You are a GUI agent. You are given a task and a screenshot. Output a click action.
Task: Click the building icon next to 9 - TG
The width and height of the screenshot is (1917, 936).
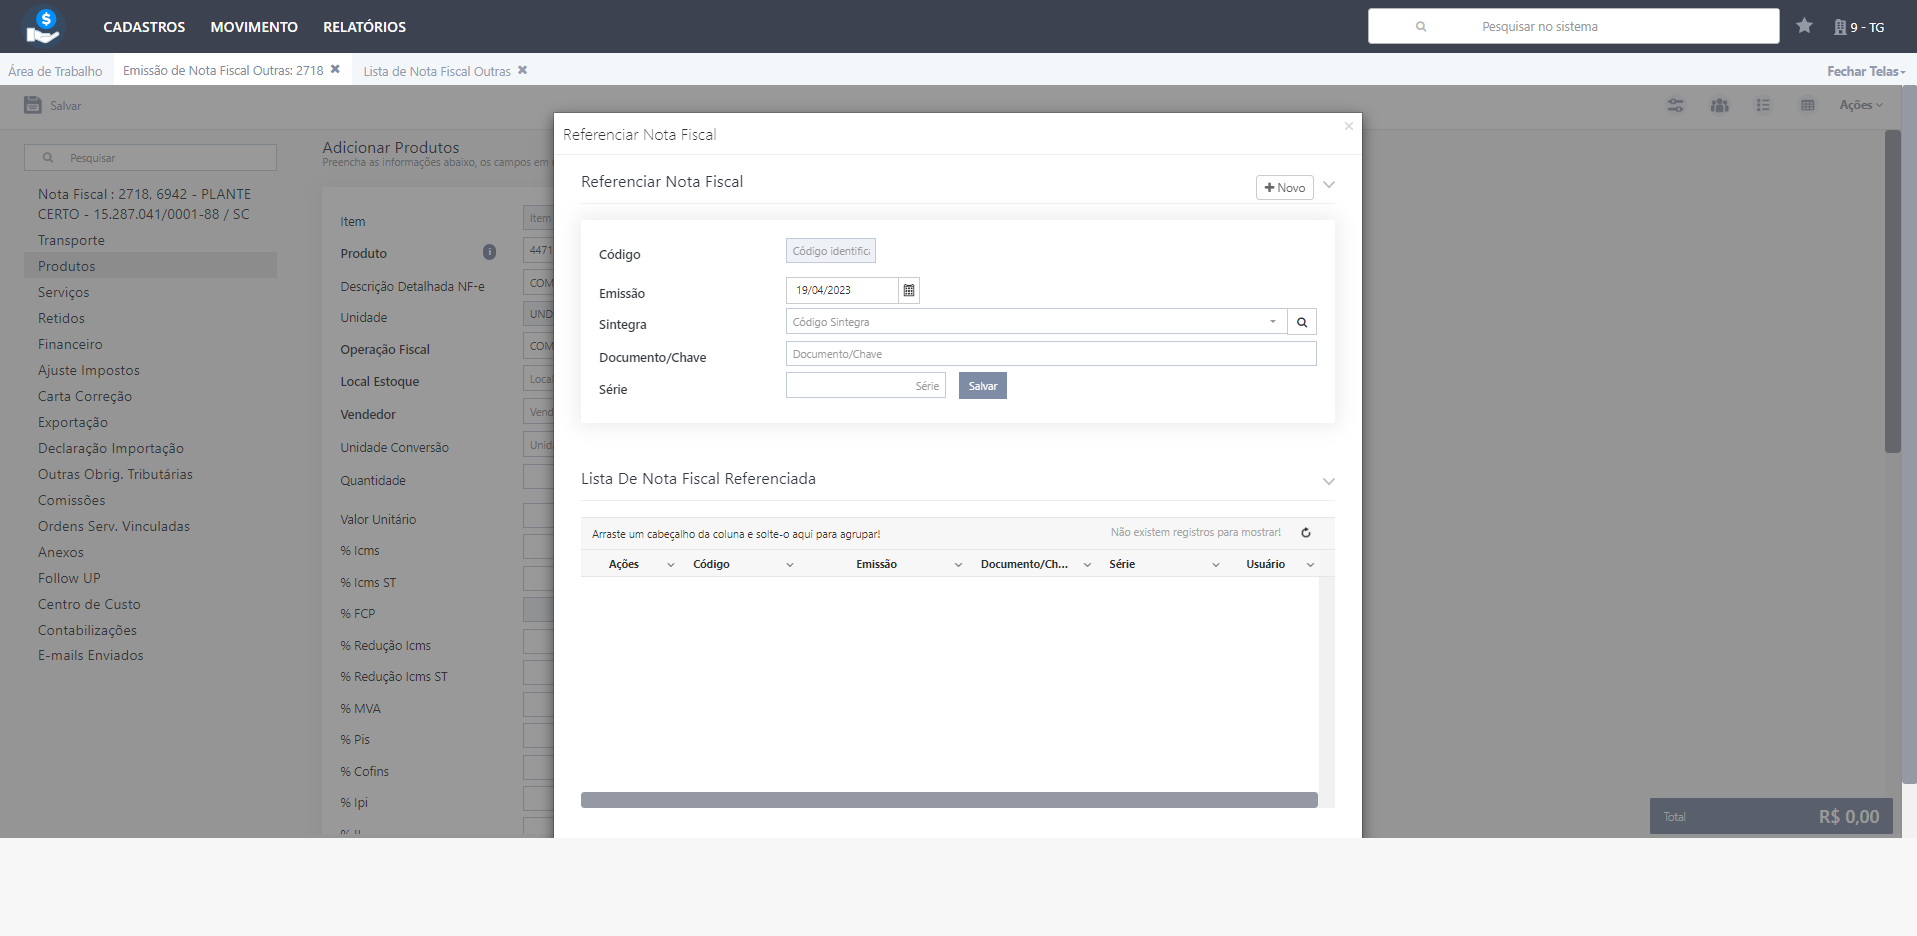[1840, 27]
